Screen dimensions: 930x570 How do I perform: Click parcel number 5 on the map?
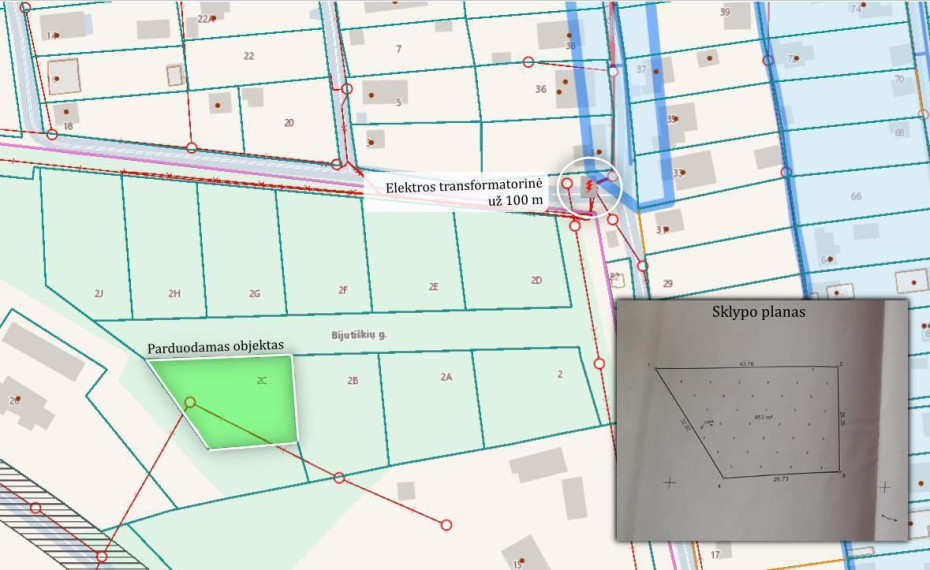click(x=399, y=103)
